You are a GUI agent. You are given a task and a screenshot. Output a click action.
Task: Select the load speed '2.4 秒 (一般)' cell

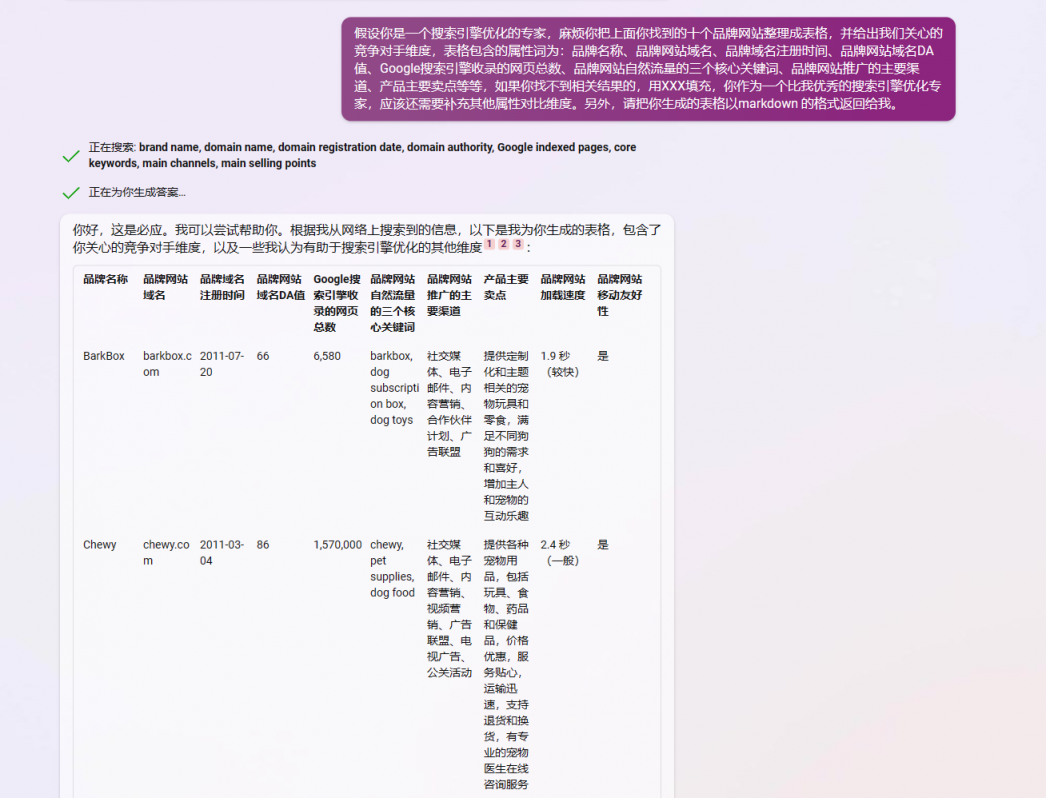[560, 553]
